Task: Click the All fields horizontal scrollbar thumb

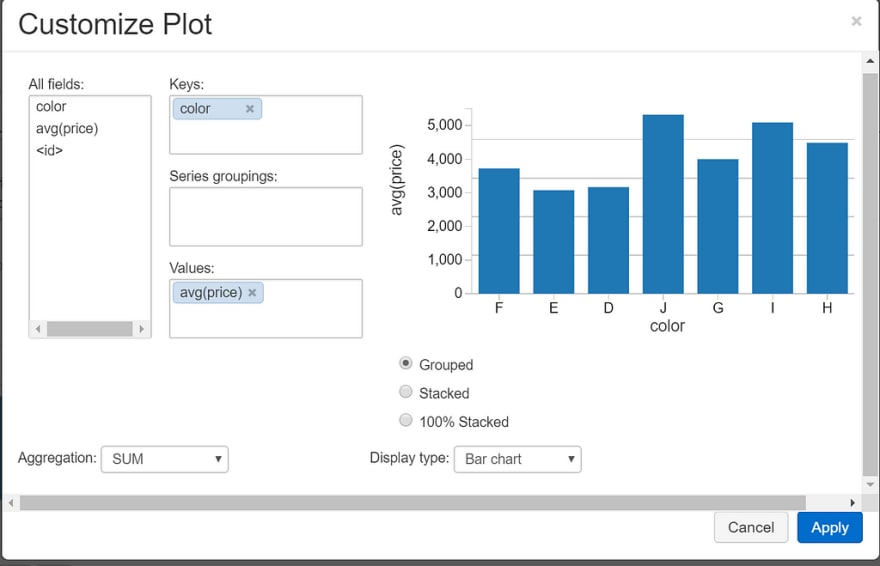Action: click(90, 329)
